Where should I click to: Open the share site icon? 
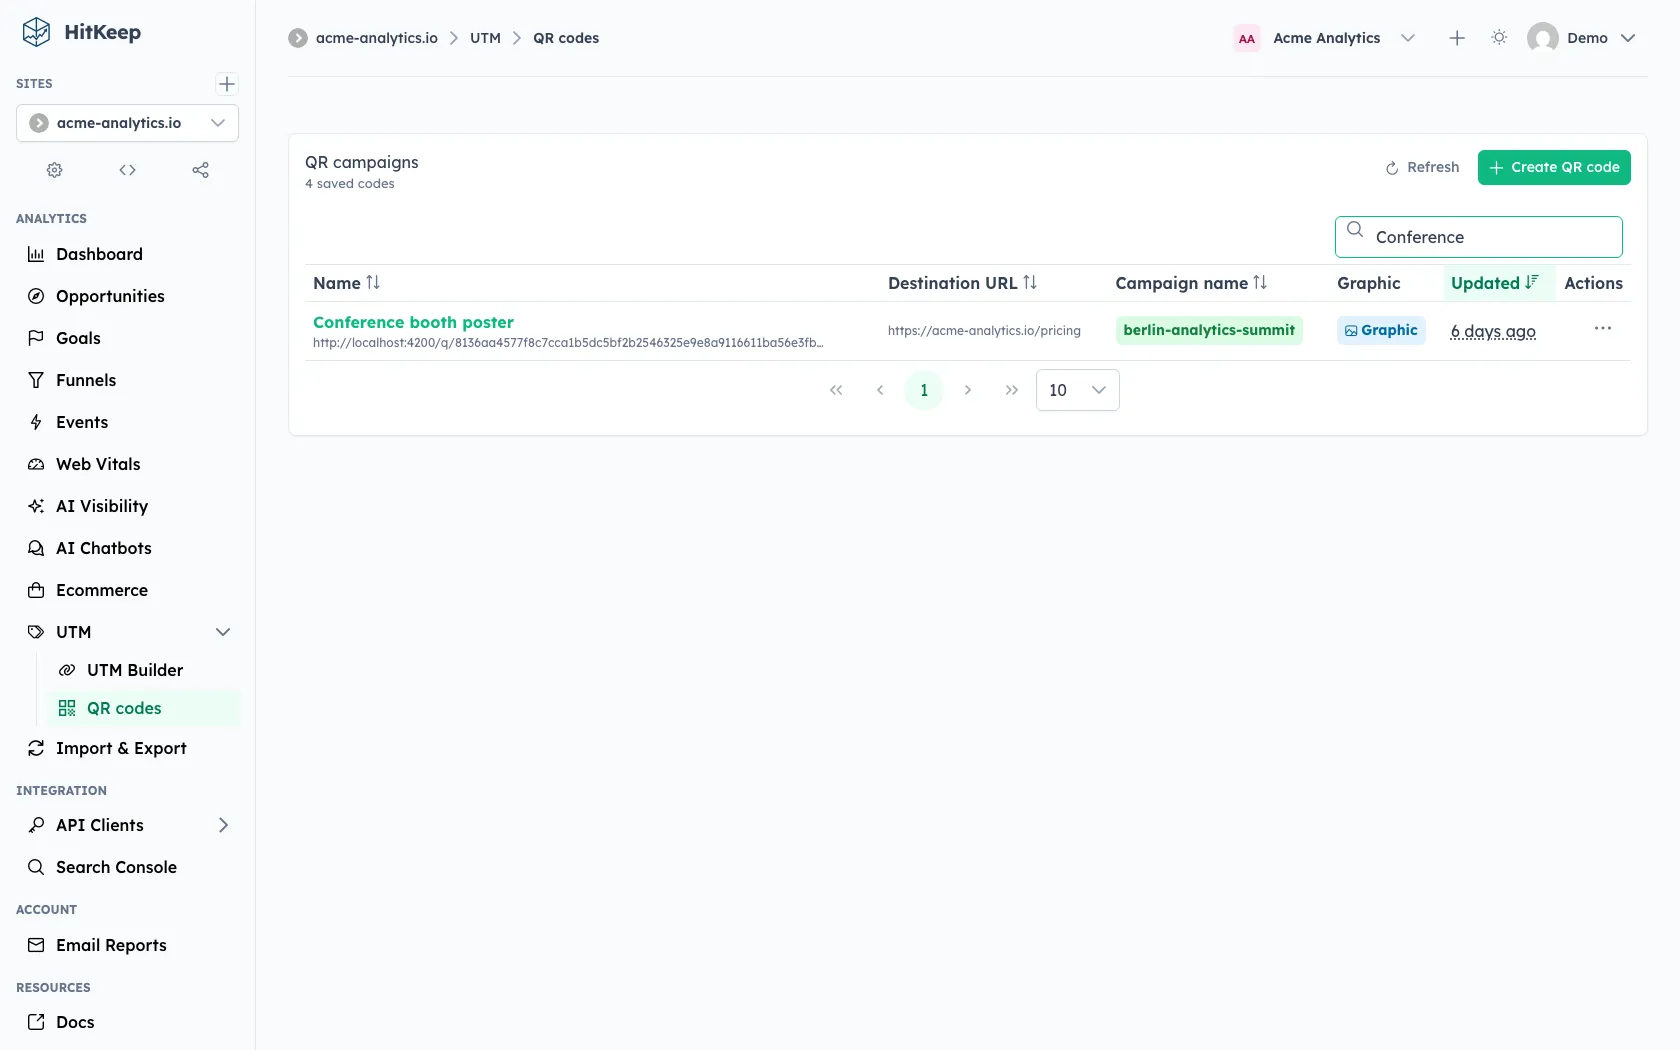[x=200, y=170]
